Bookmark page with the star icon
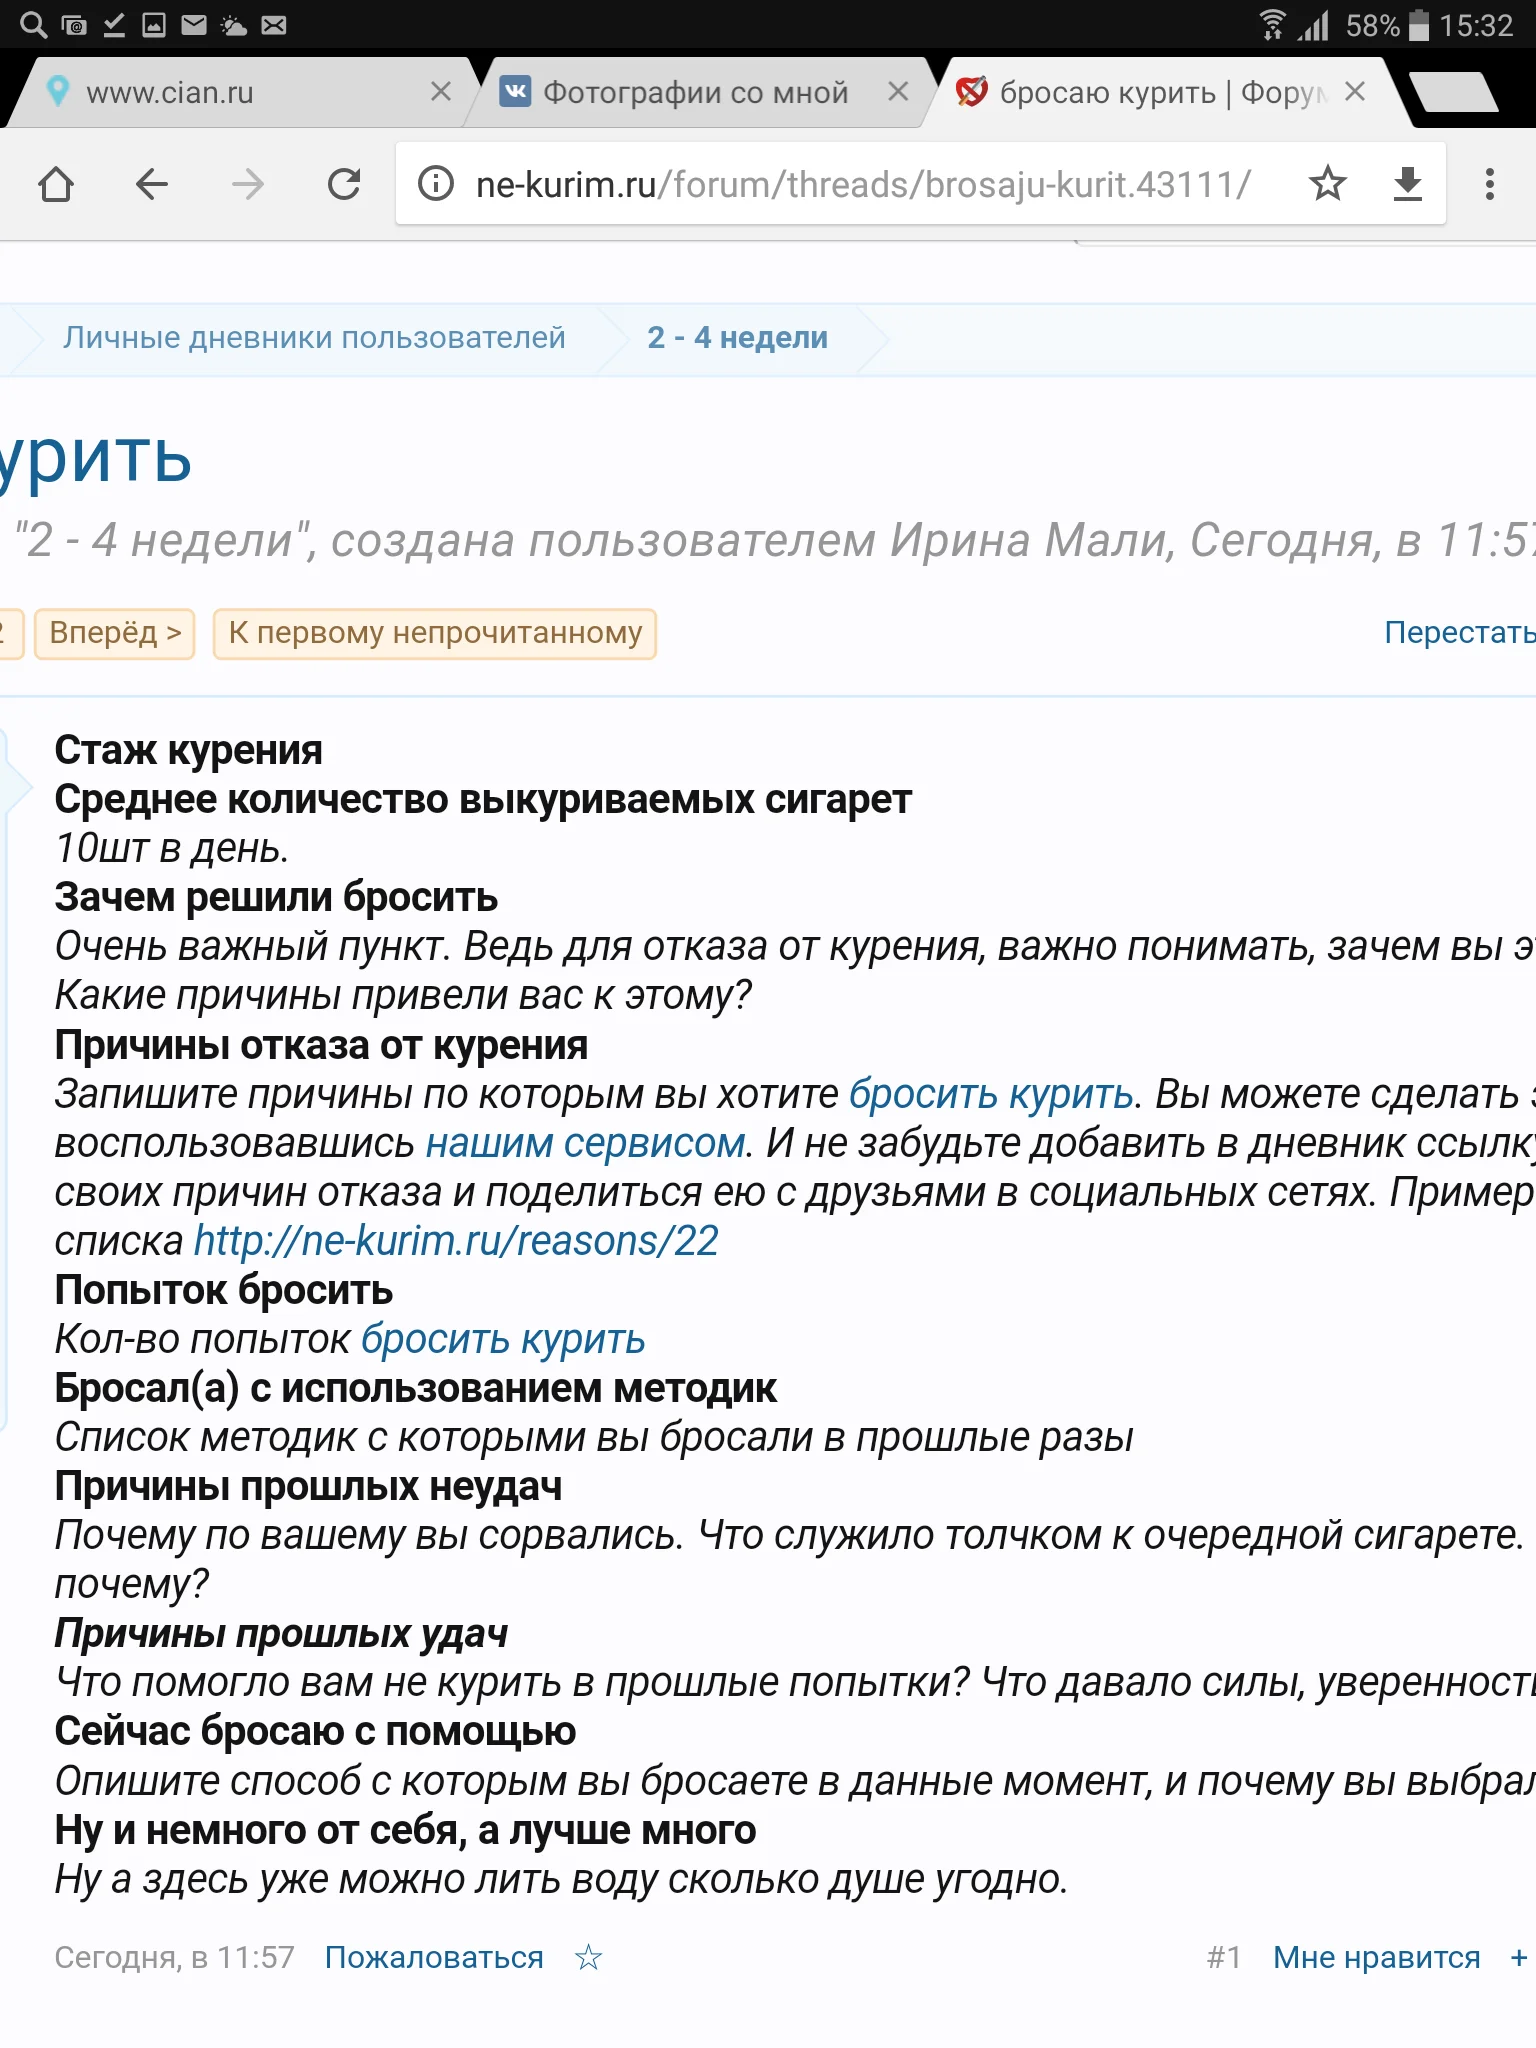This screenshot has width=1536, height=2048. pyautogui.click(x=1328, y=184)
